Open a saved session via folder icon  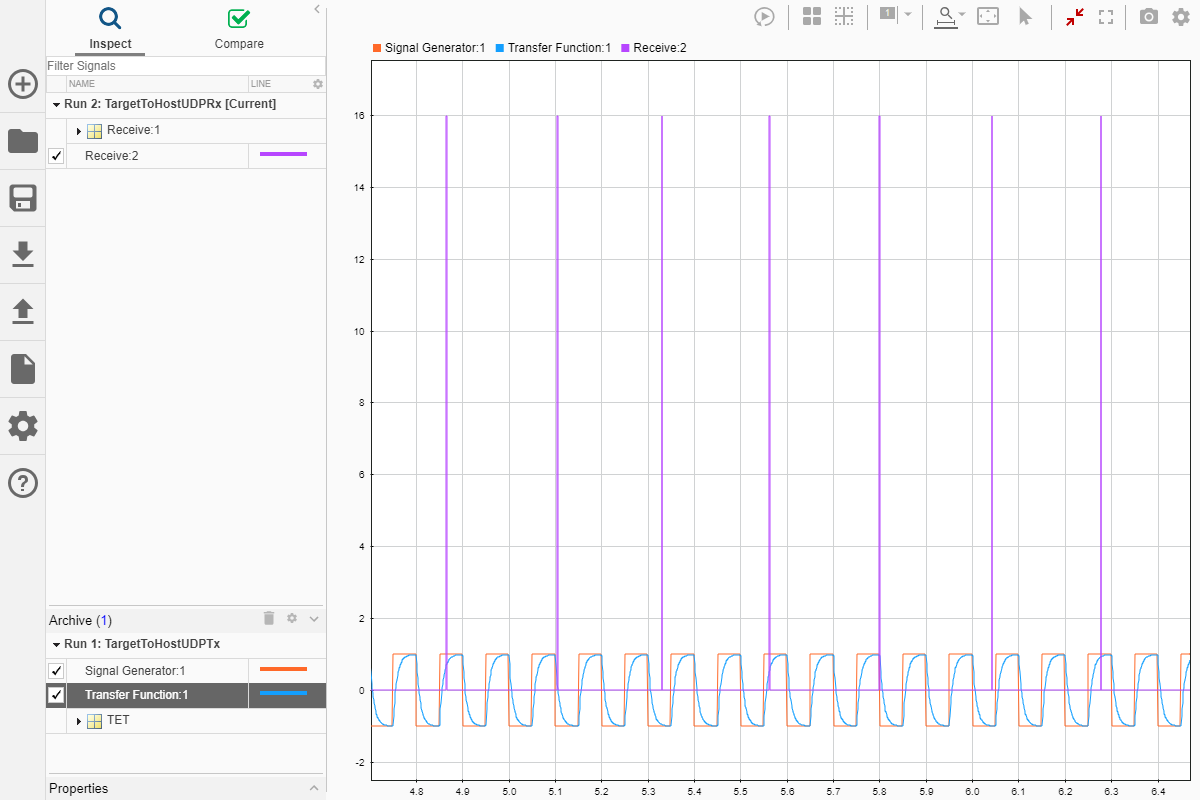(23, 141)
